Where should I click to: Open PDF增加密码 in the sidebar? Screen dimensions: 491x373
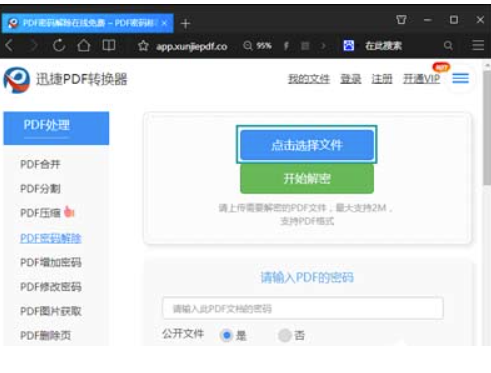click(x=51, y=262)
